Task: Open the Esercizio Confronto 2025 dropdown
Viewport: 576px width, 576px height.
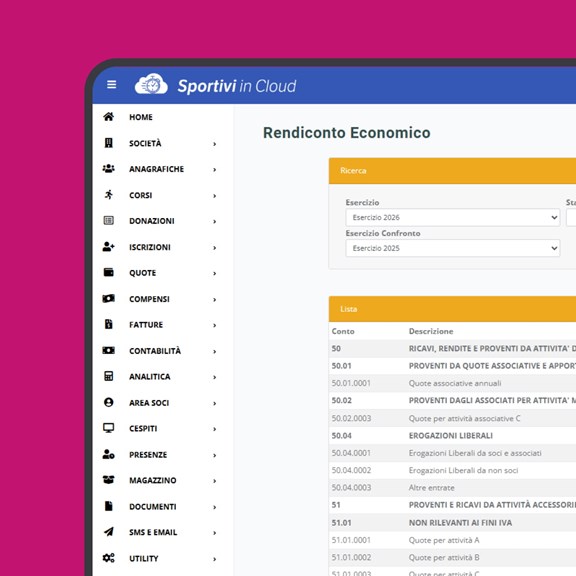Action: 453,248
